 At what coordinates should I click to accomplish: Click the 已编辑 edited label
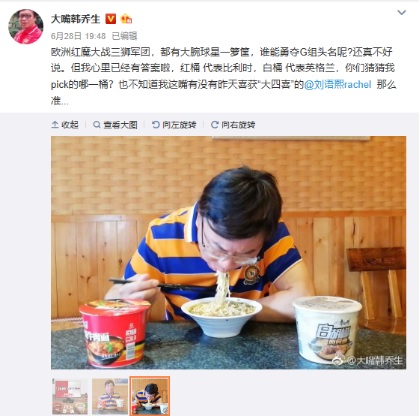point(124,36)
